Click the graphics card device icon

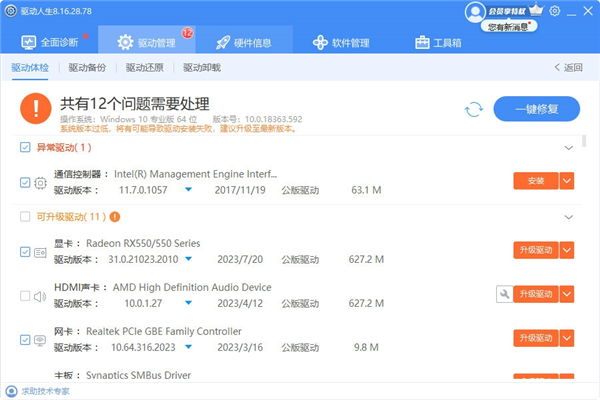40,252
